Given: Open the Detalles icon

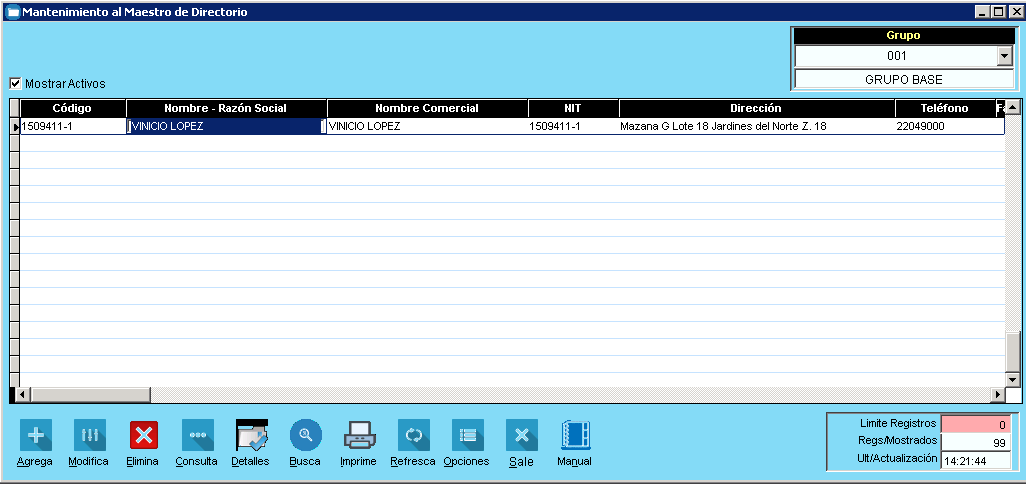Looking at the screenshot, I should pos(251,435).
